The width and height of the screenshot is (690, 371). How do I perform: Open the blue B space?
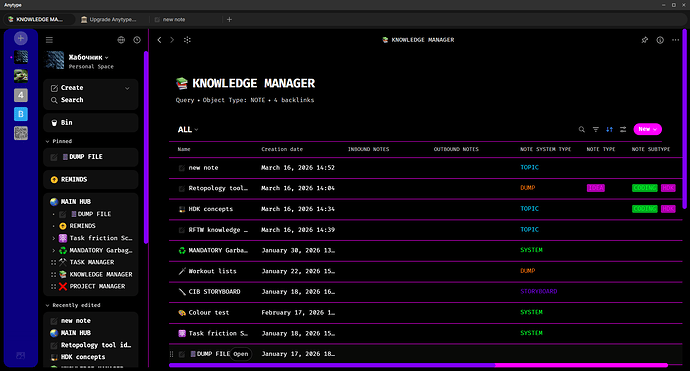pos(21,114)
